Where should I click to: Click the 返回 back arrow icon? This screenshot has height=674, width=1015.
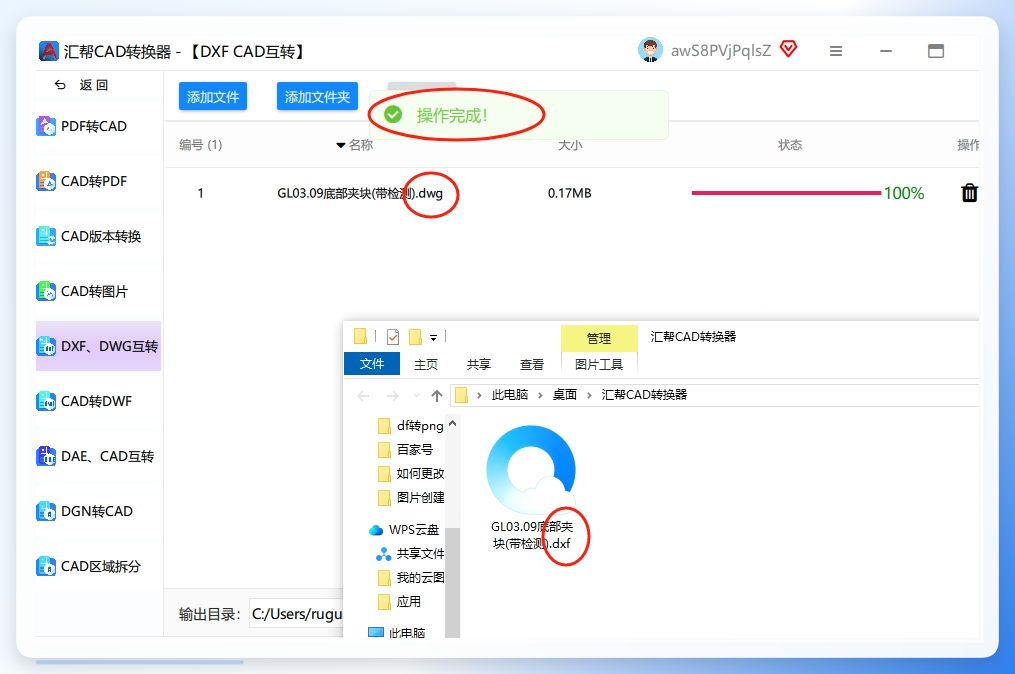point(60,85)
